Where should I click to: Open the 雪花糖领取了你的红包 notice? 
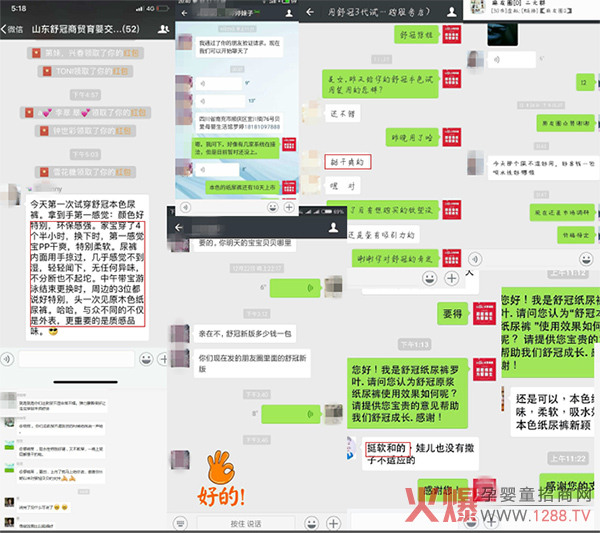tap(85, 172)
